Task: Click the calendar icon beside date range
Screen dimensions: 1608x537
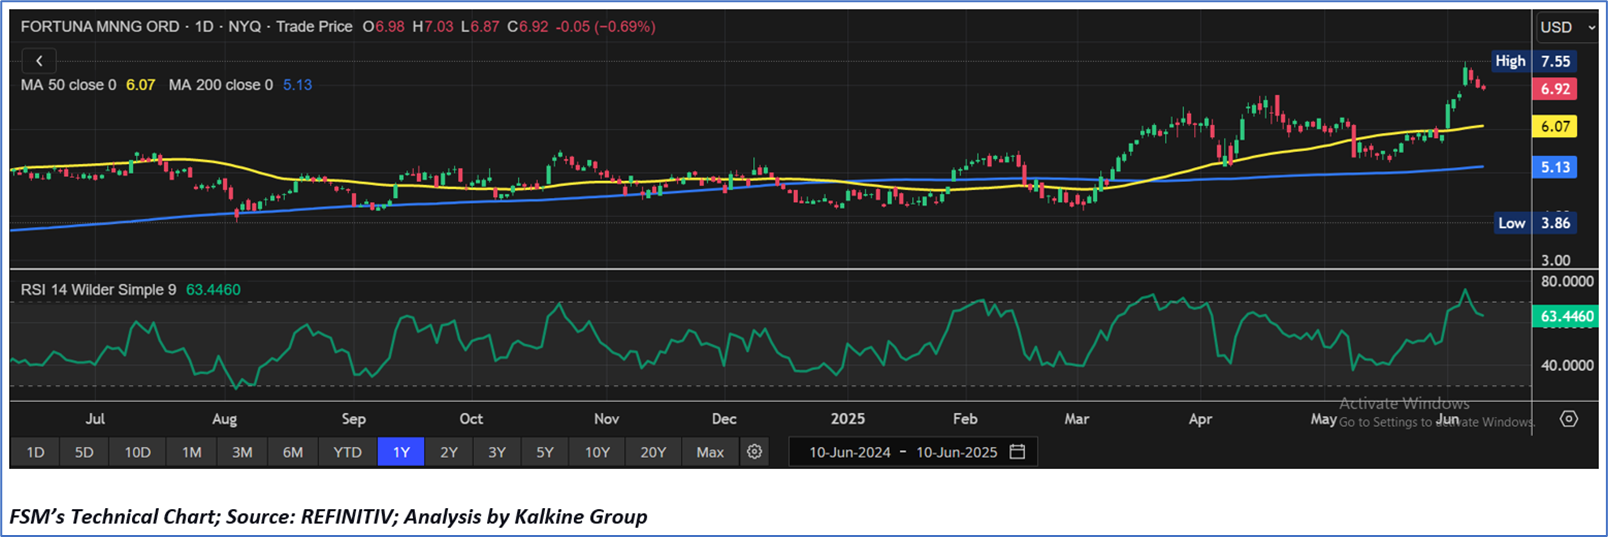Action: click(1017, 452)
